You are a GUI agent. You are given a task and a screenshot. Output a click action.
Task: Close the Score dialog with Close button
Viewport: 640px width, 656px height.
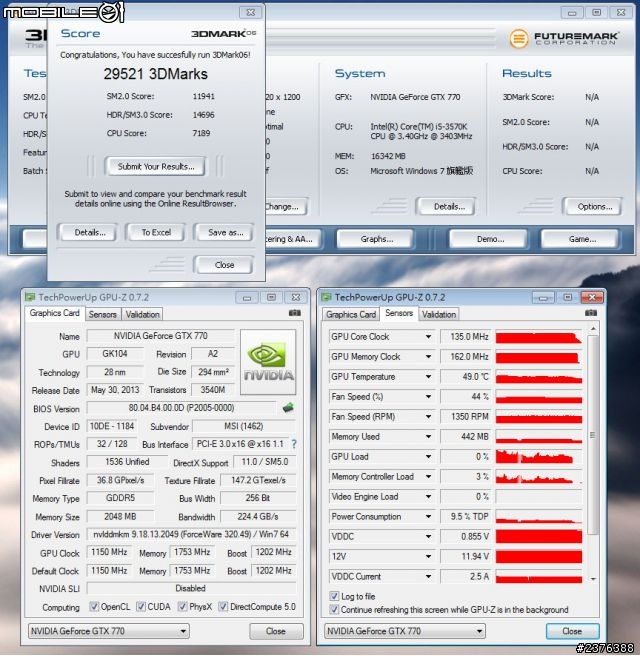tap(224, 265)
